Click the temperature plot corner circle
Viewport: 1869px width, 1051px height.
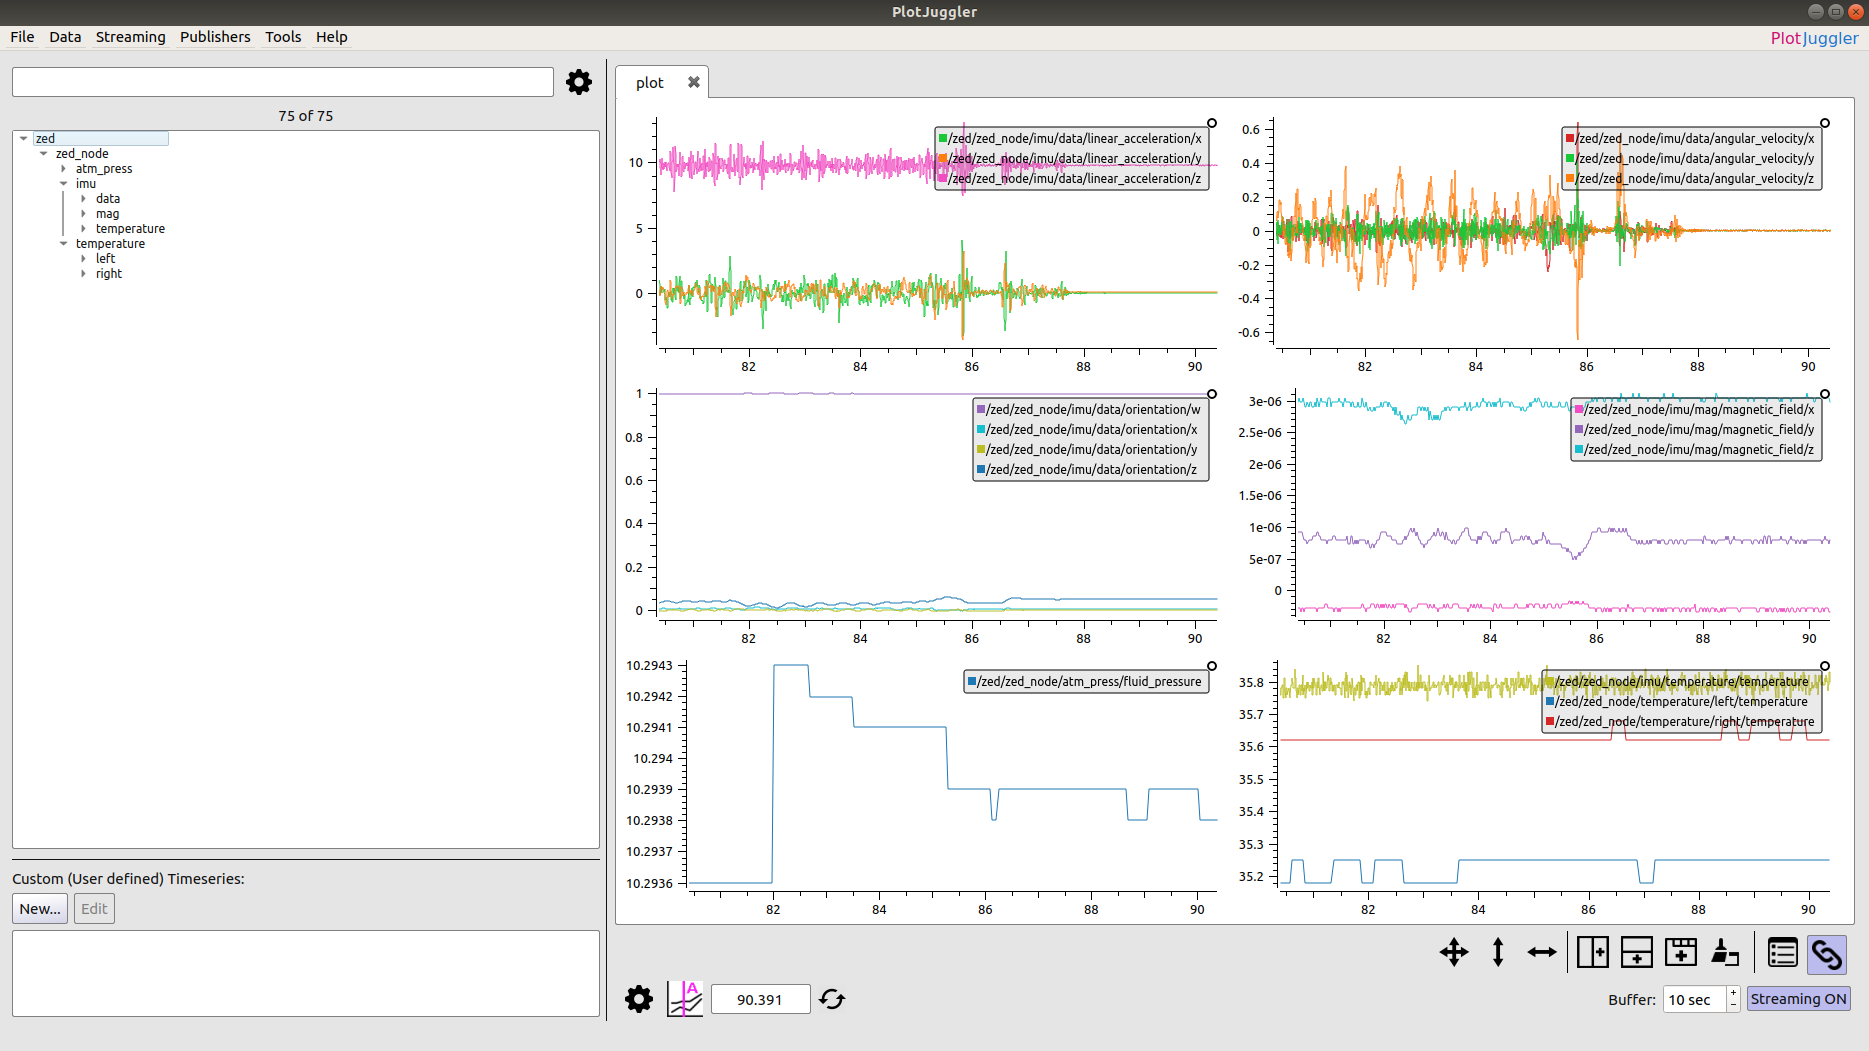tap(1825, 666)
